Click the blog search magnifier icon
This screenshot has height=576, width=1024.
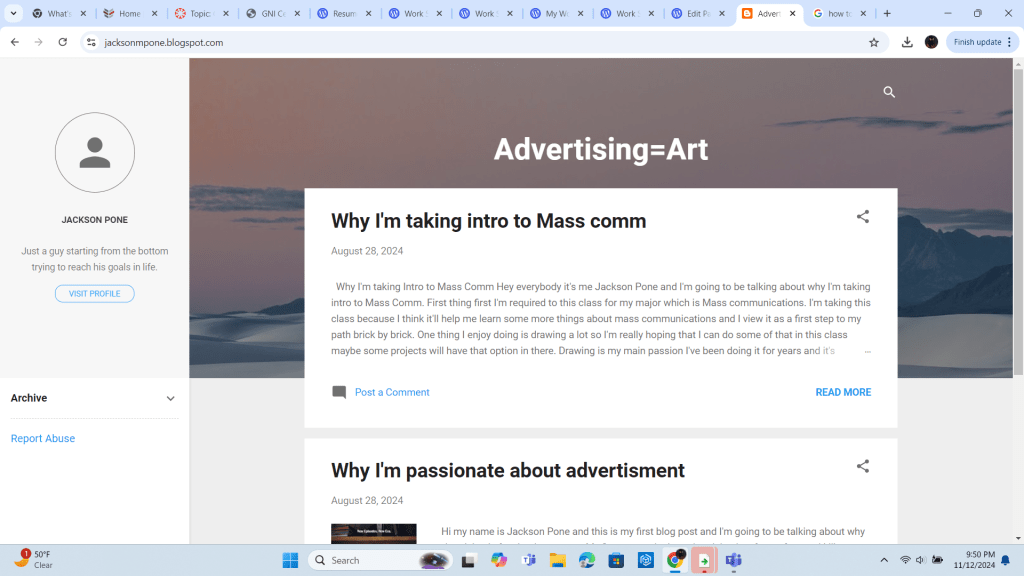pos(889,92)
